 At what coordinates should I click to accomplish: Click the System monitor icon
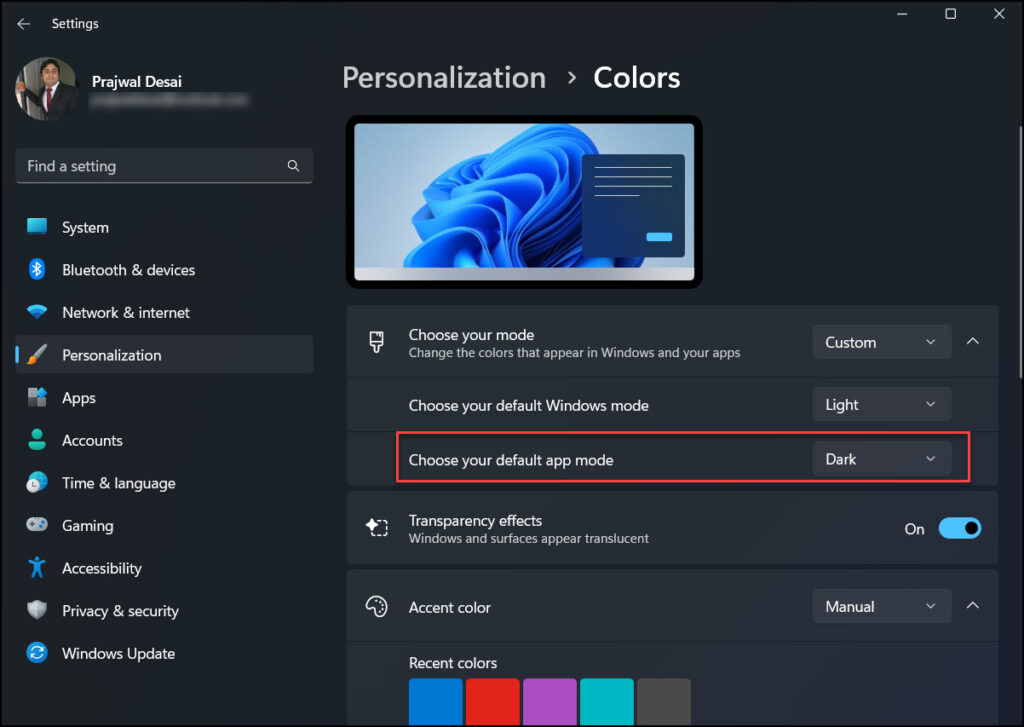(x=37, y=227)
